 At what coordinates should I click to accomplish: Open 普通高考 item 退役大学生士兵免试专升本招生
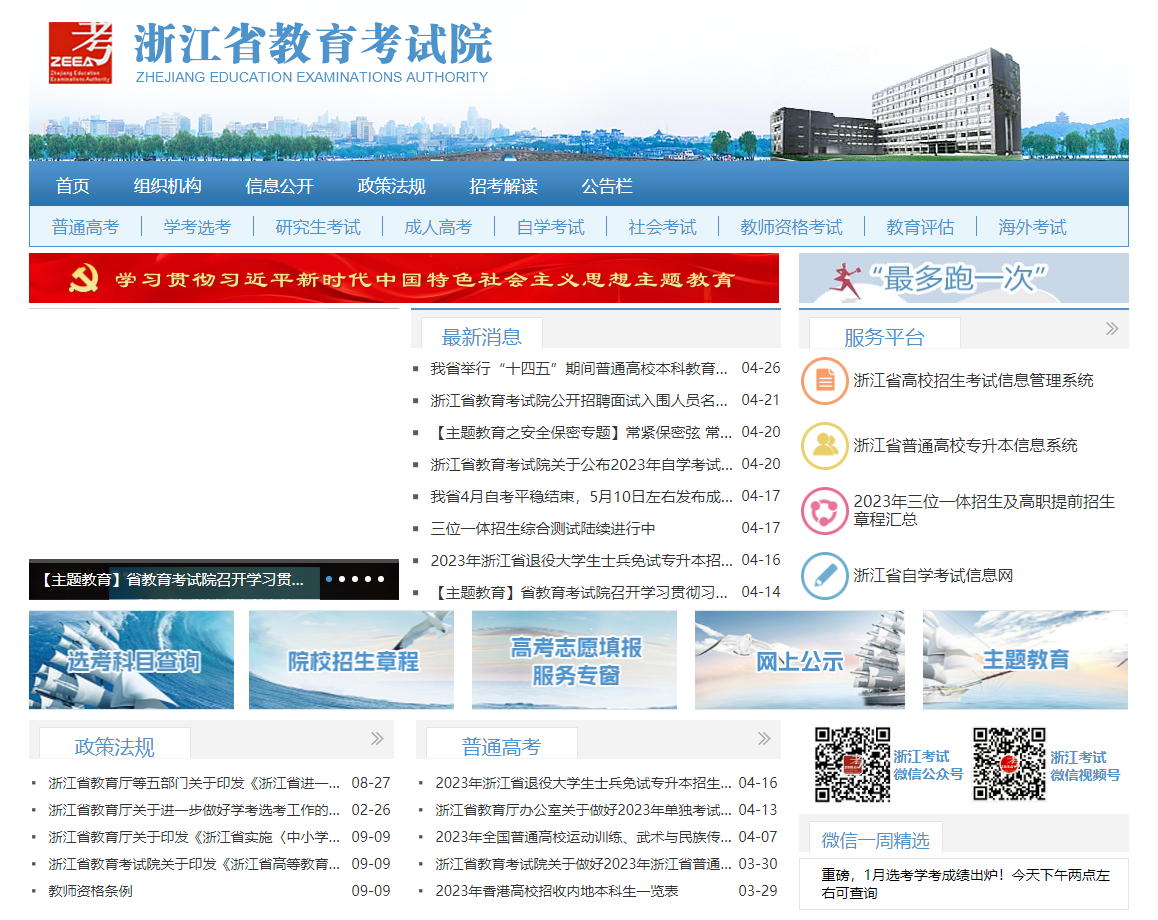(583, 783)
